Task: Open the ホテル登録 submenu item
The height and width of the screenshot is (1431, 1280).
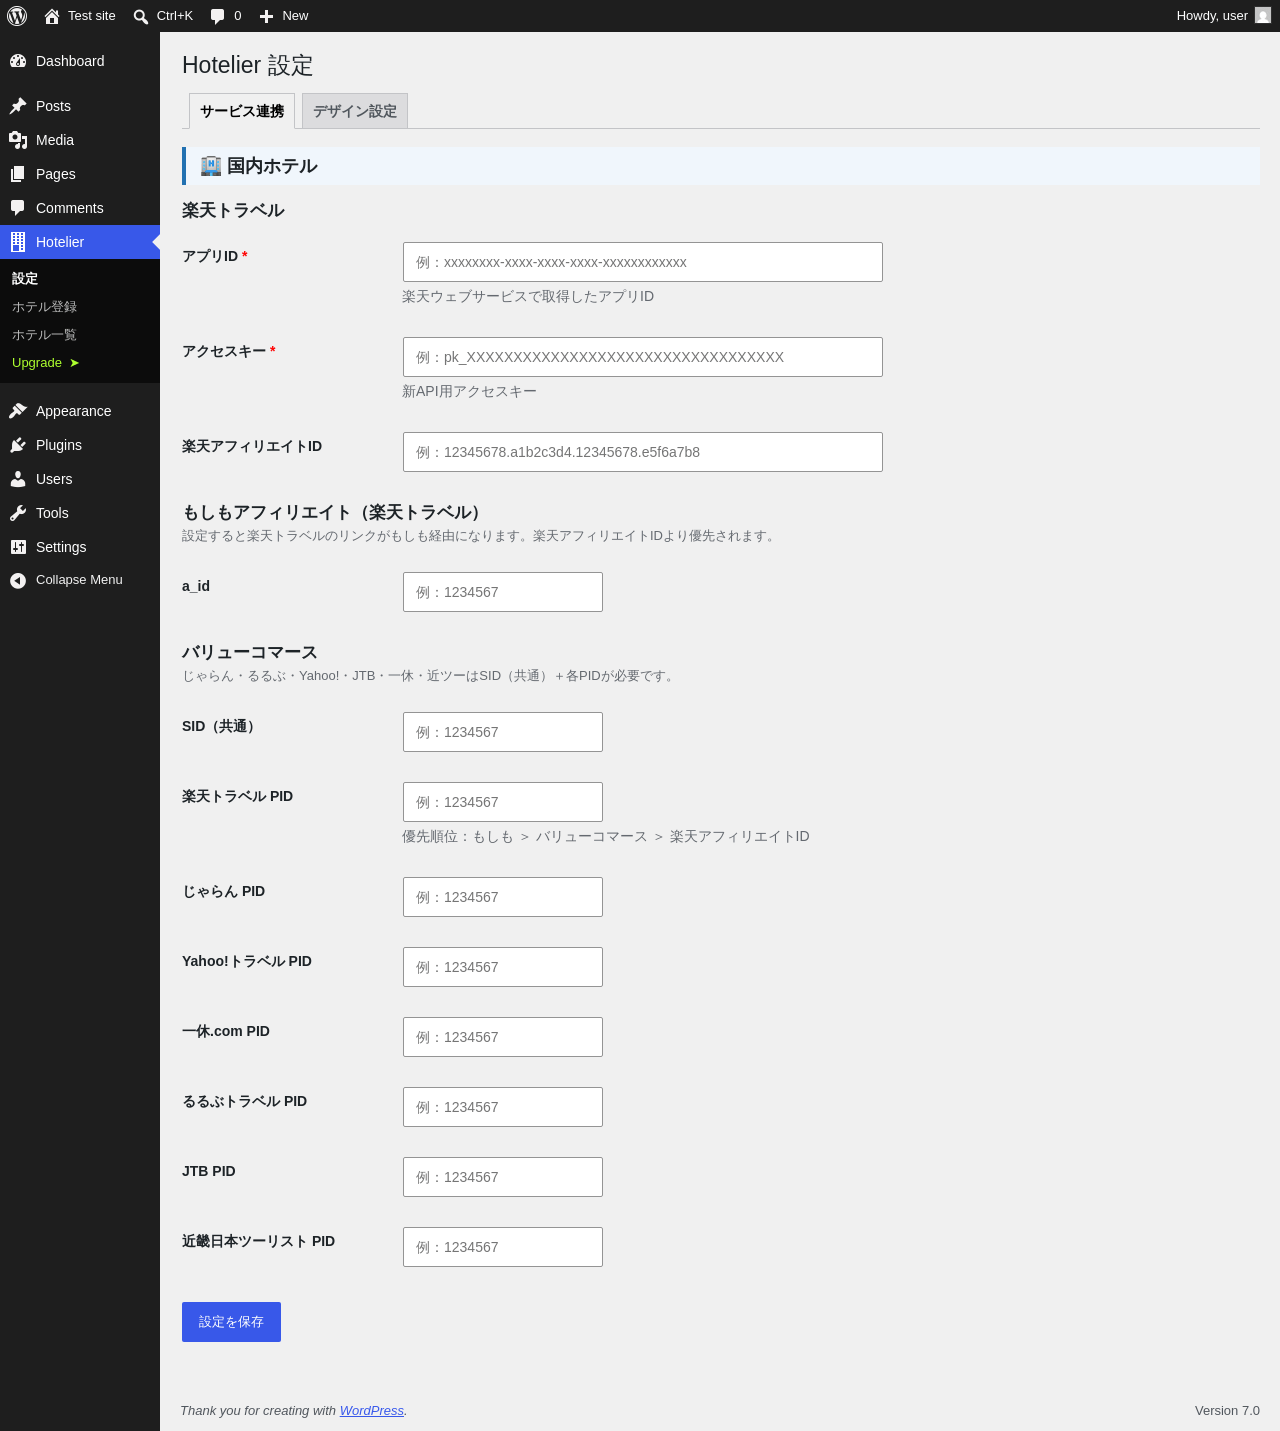Action: point(44,307)
